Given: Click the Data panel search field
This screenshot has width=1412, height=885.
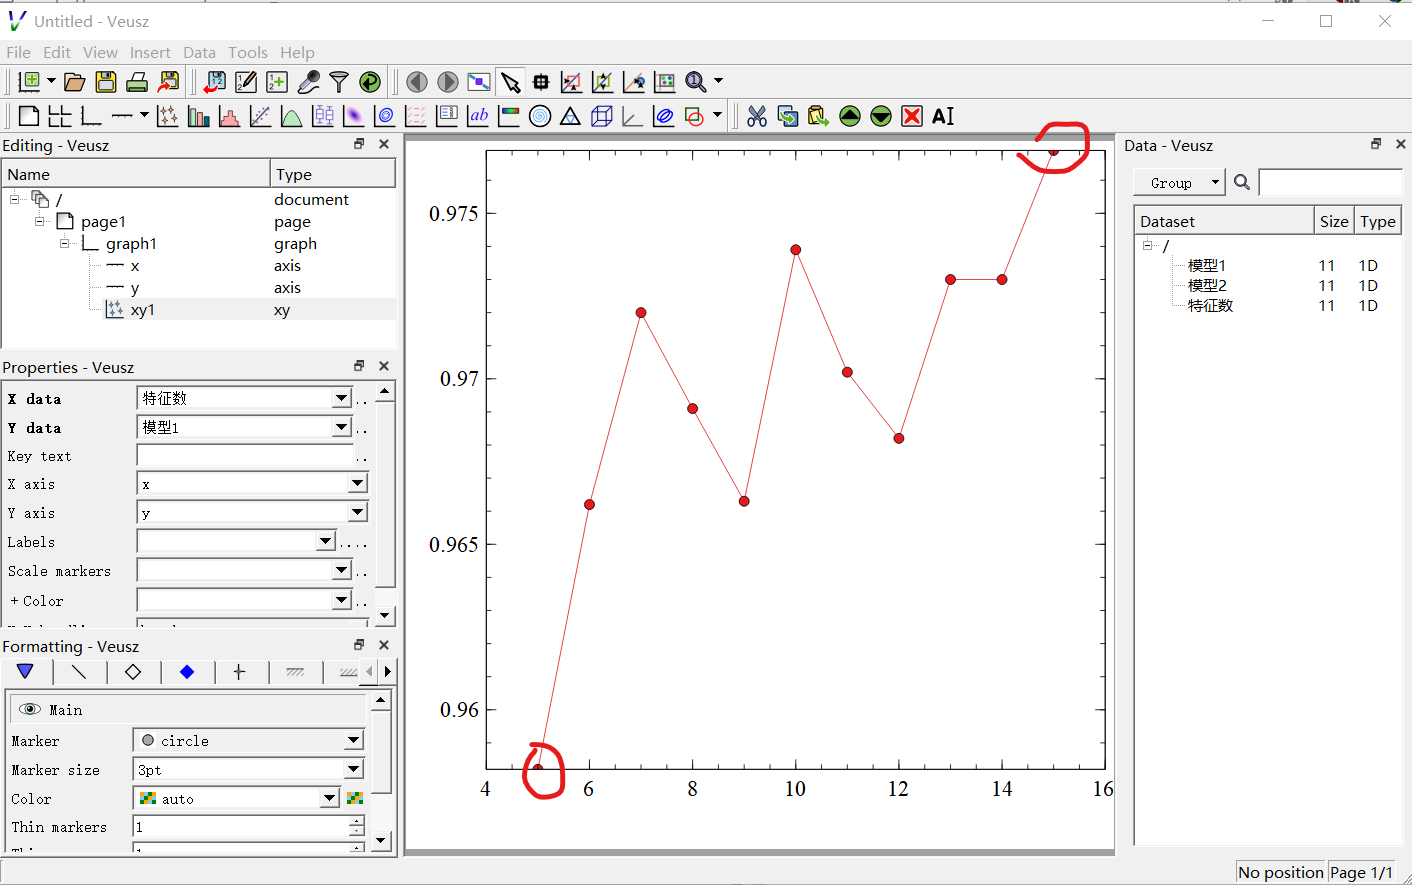Looking at the screenshot, I should pyautogui.click(x=1330, y=182).
